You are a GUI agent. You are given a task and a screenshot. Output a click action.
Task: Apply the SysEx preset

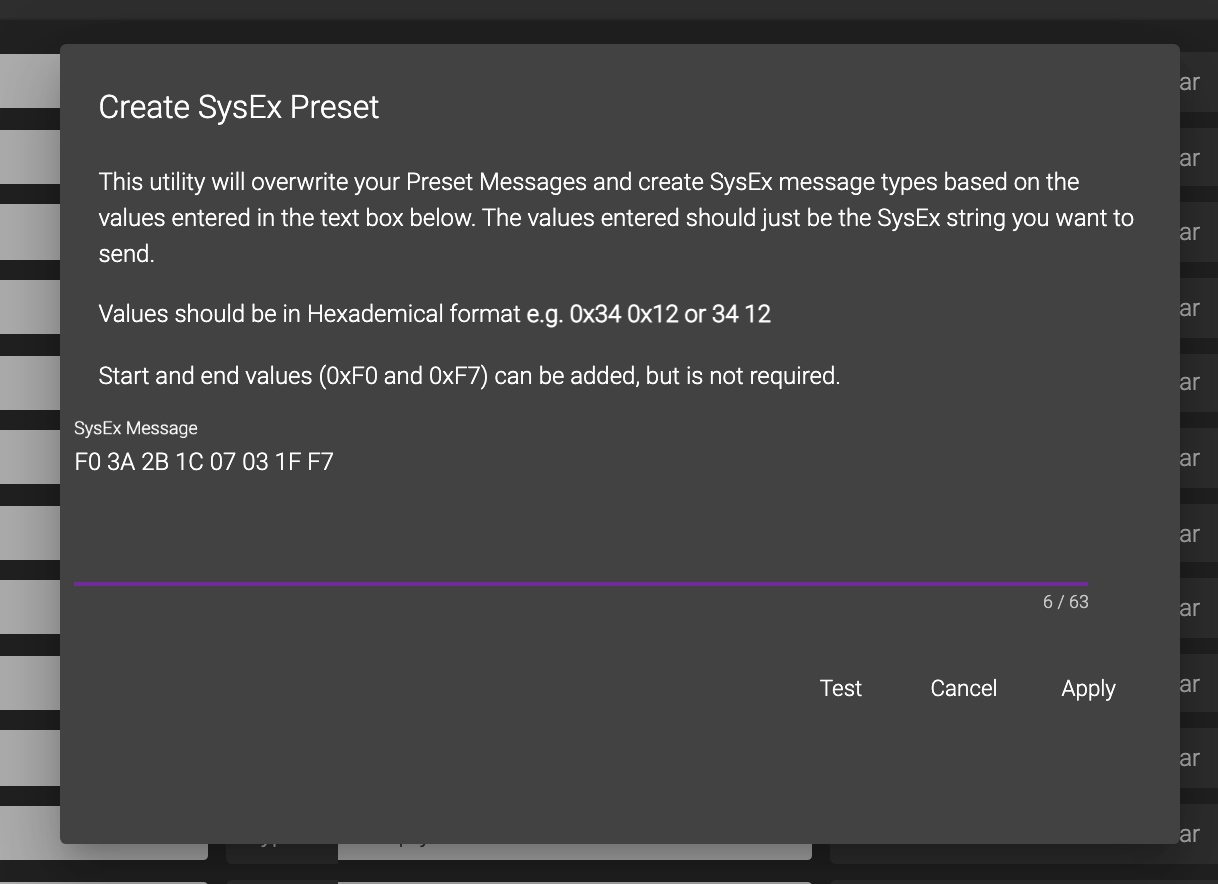(1088, 688)
